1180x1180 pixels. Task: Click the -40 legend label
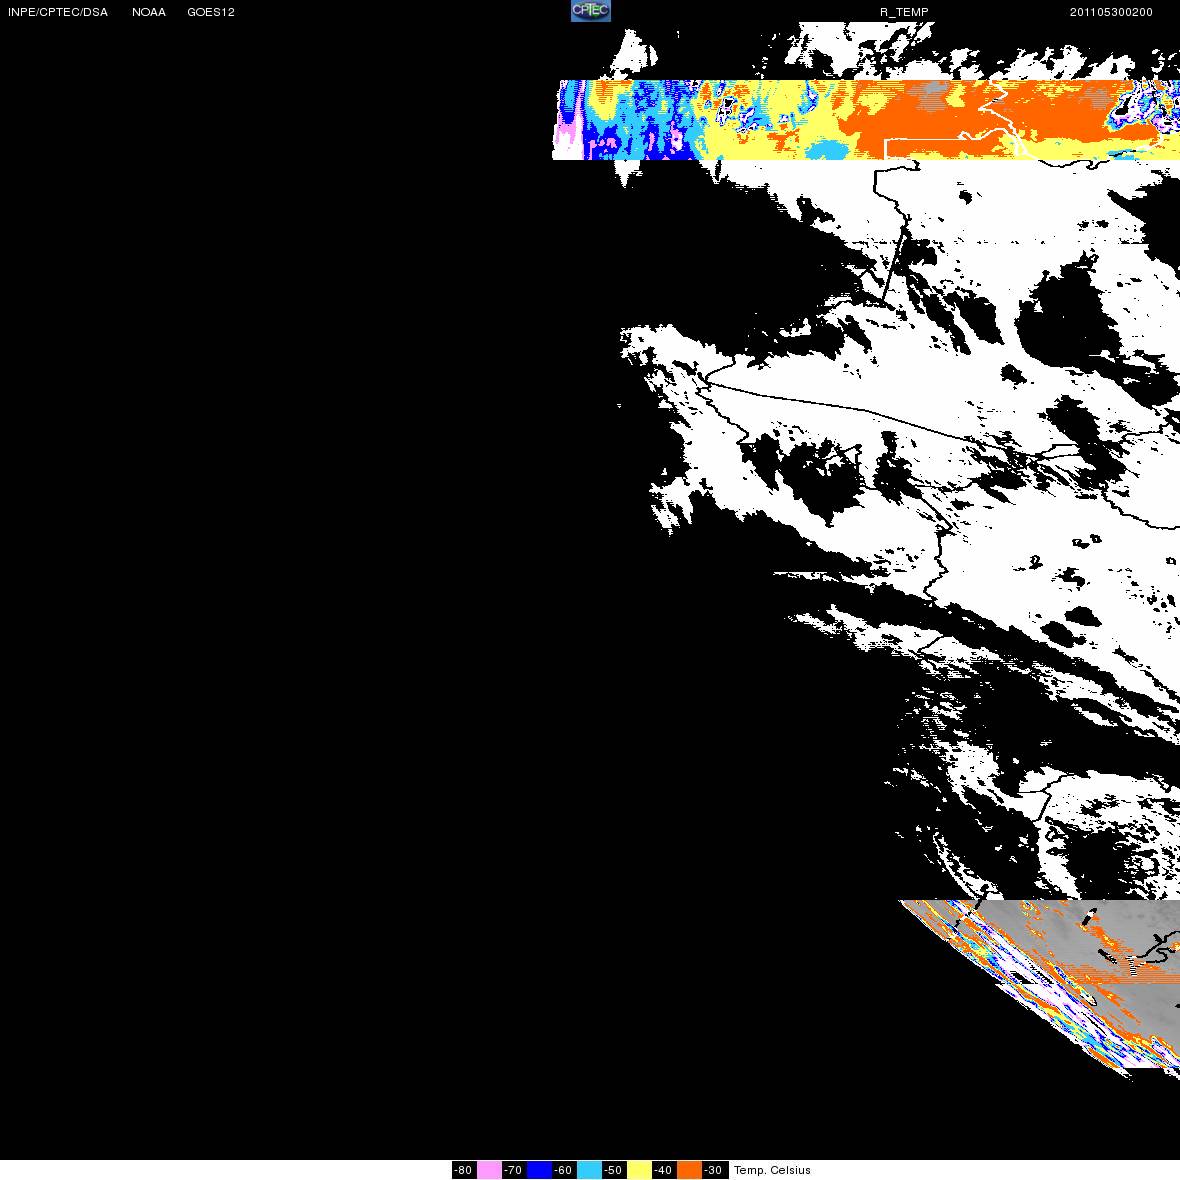point(664,1169)
